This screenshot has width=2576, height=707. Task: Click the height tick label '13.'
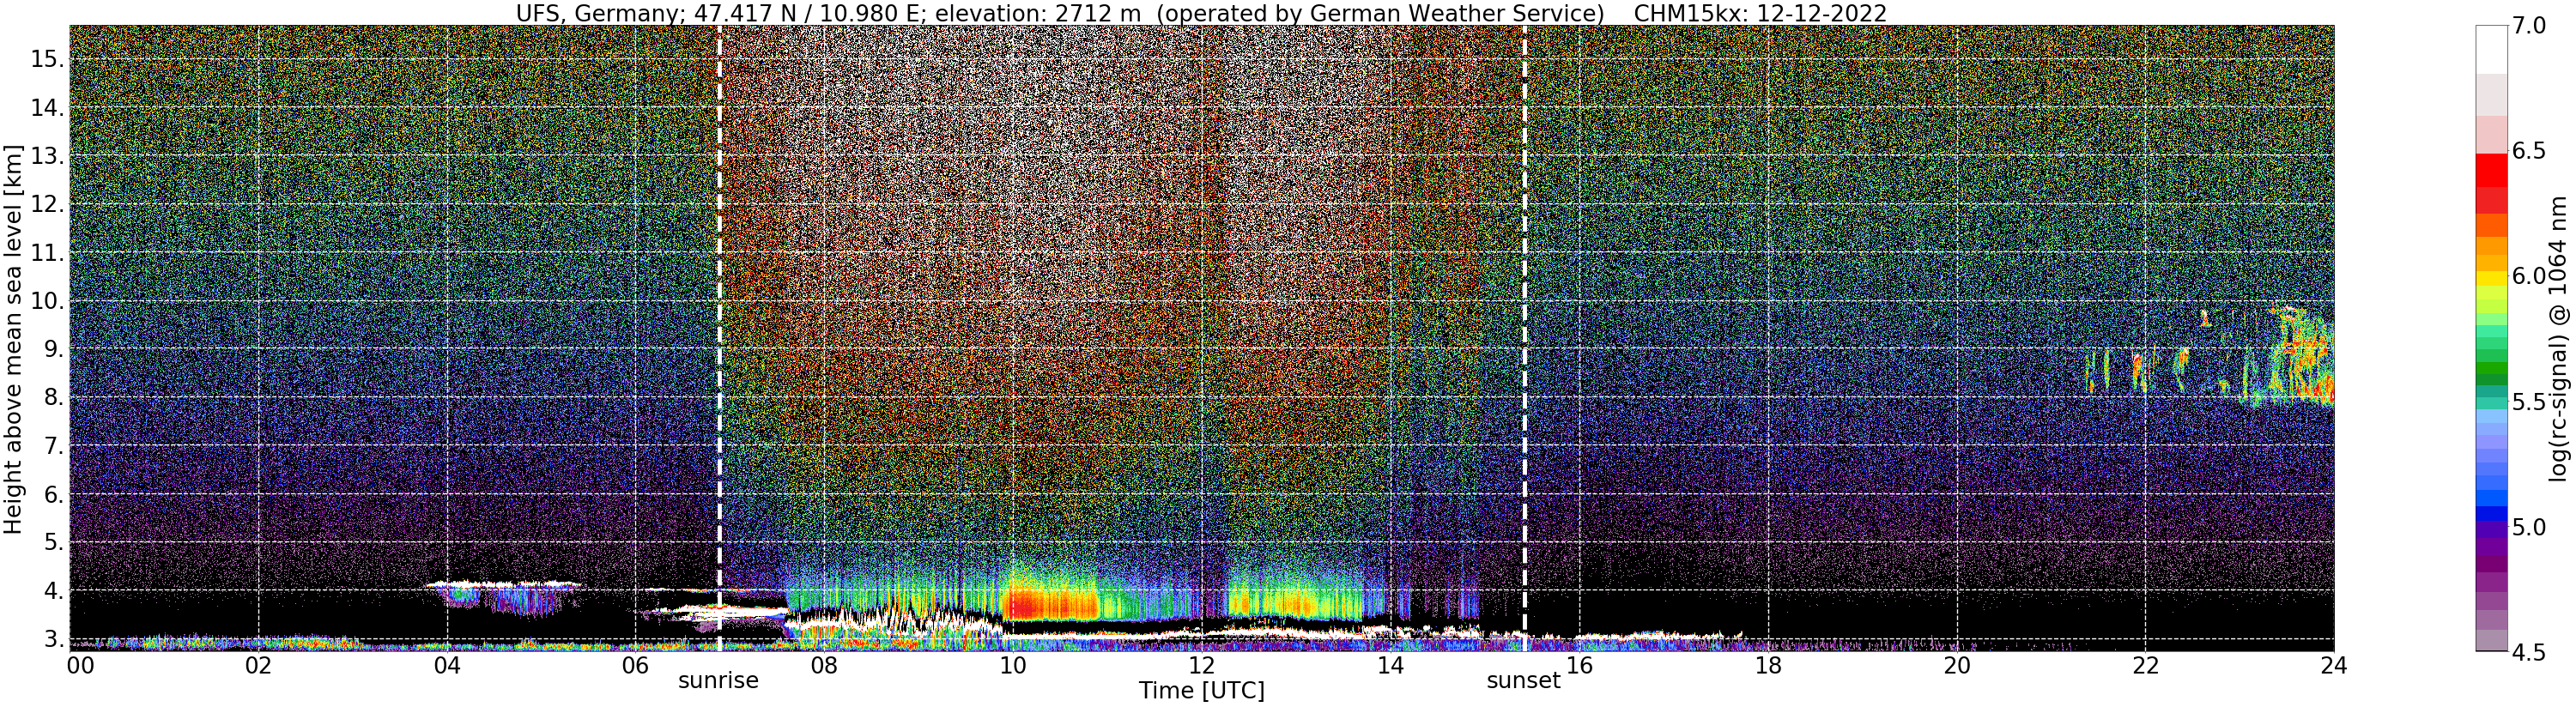(46, 156)
